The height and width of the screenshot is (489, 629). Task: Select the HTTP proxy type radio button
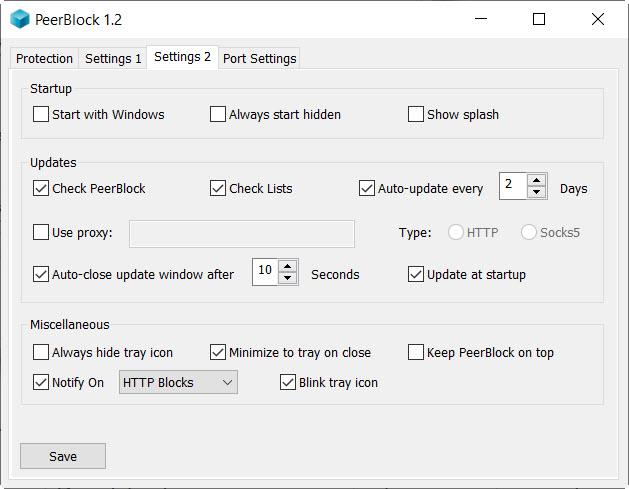pos(456,233)
